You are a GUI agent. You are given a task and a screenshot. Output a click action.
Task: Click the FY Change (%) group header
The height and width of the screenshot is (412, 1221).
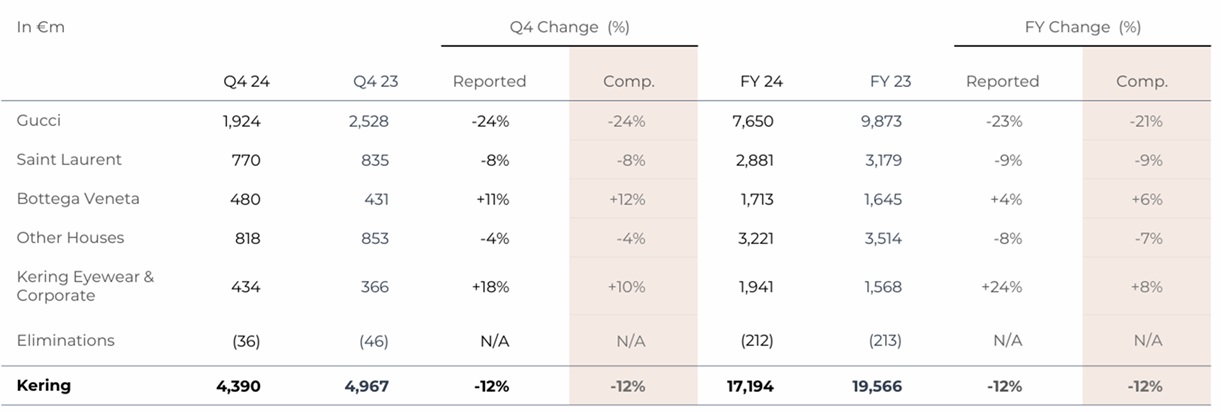tap(1083, 27)
